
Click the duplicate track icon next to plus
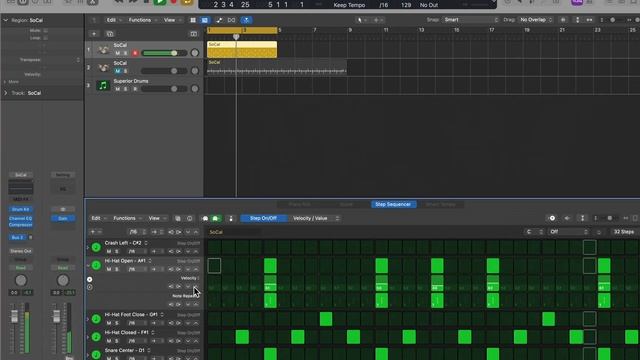point(110,34)
